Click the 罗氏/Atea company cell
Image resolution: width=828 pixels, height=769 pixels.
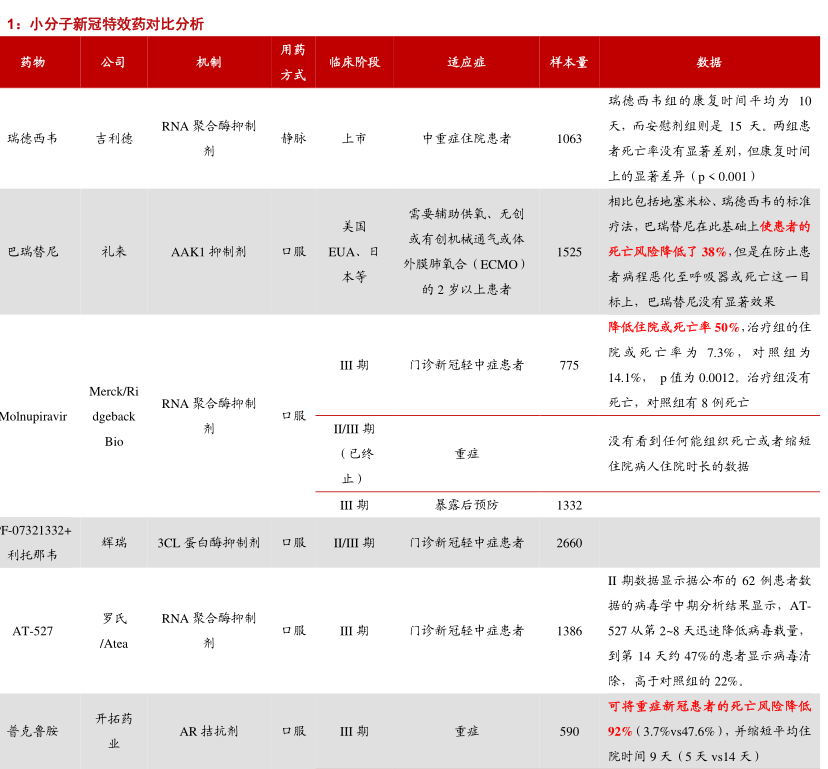(x=114, y=631)
